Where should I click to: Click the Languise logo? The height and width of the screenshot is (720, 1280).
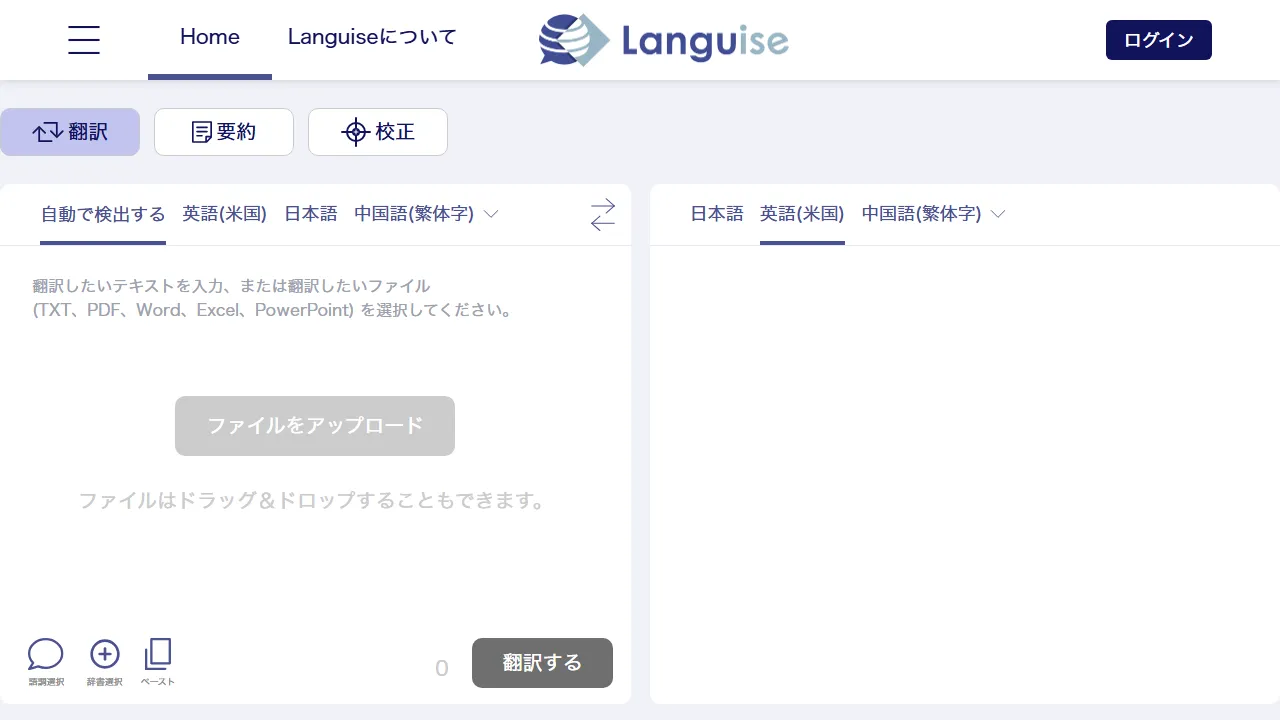click(x=663, y=40)
